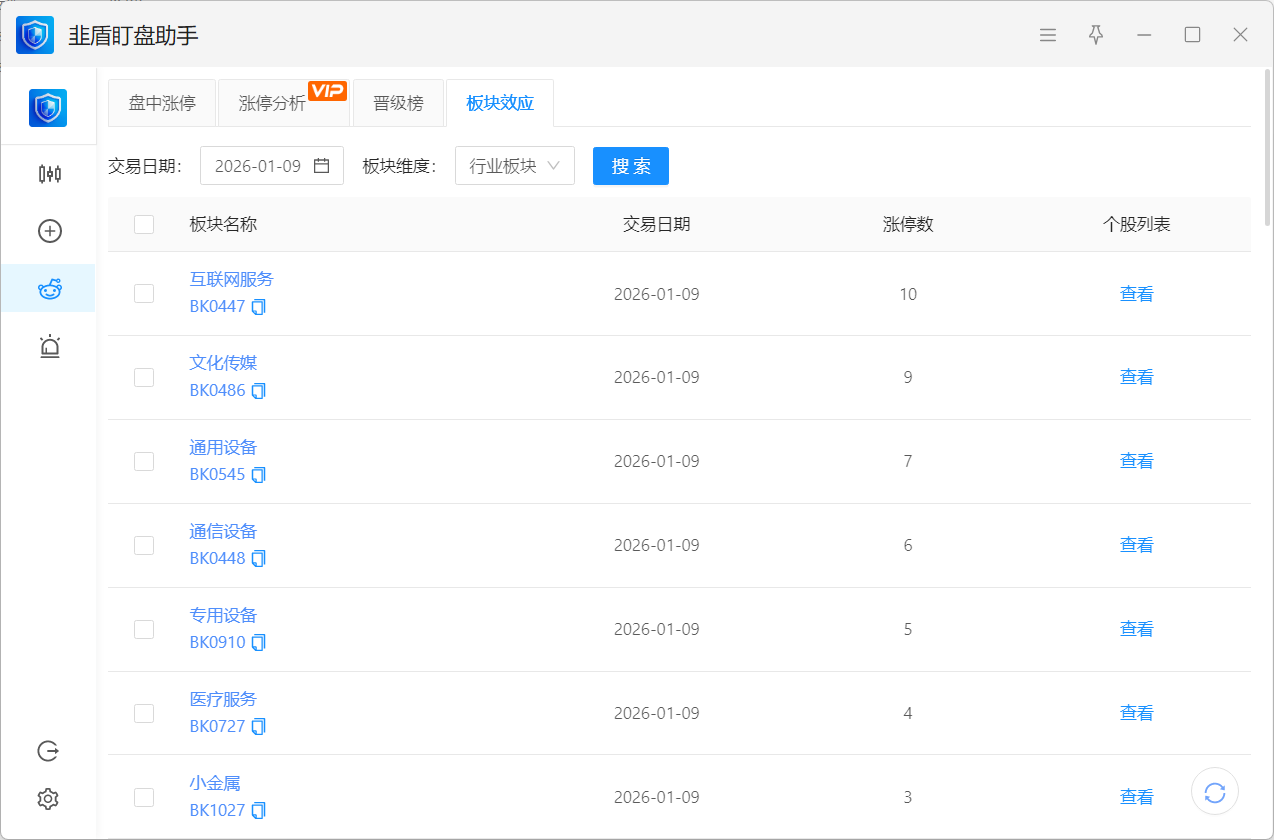Click the plus circle sidebar icon
Screen dimensions: 1274x840
click(49, 231)
